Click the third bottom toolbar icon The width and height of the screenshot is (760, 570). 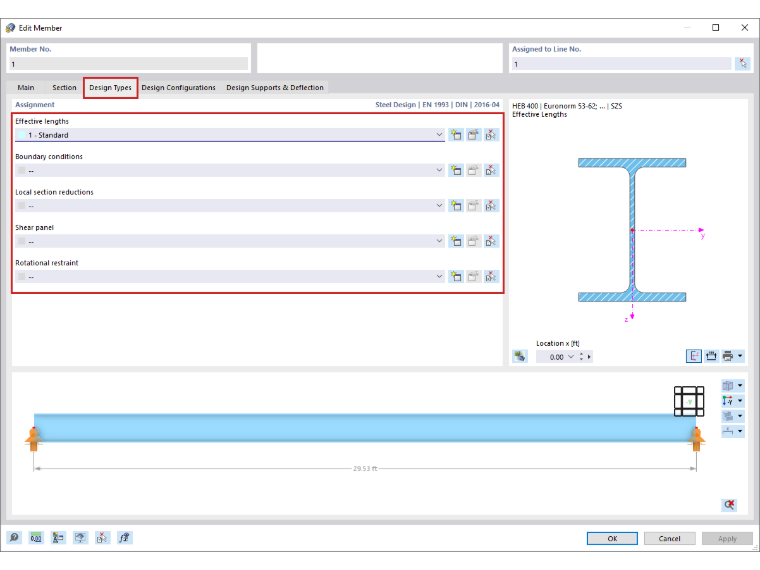point(58,538)
